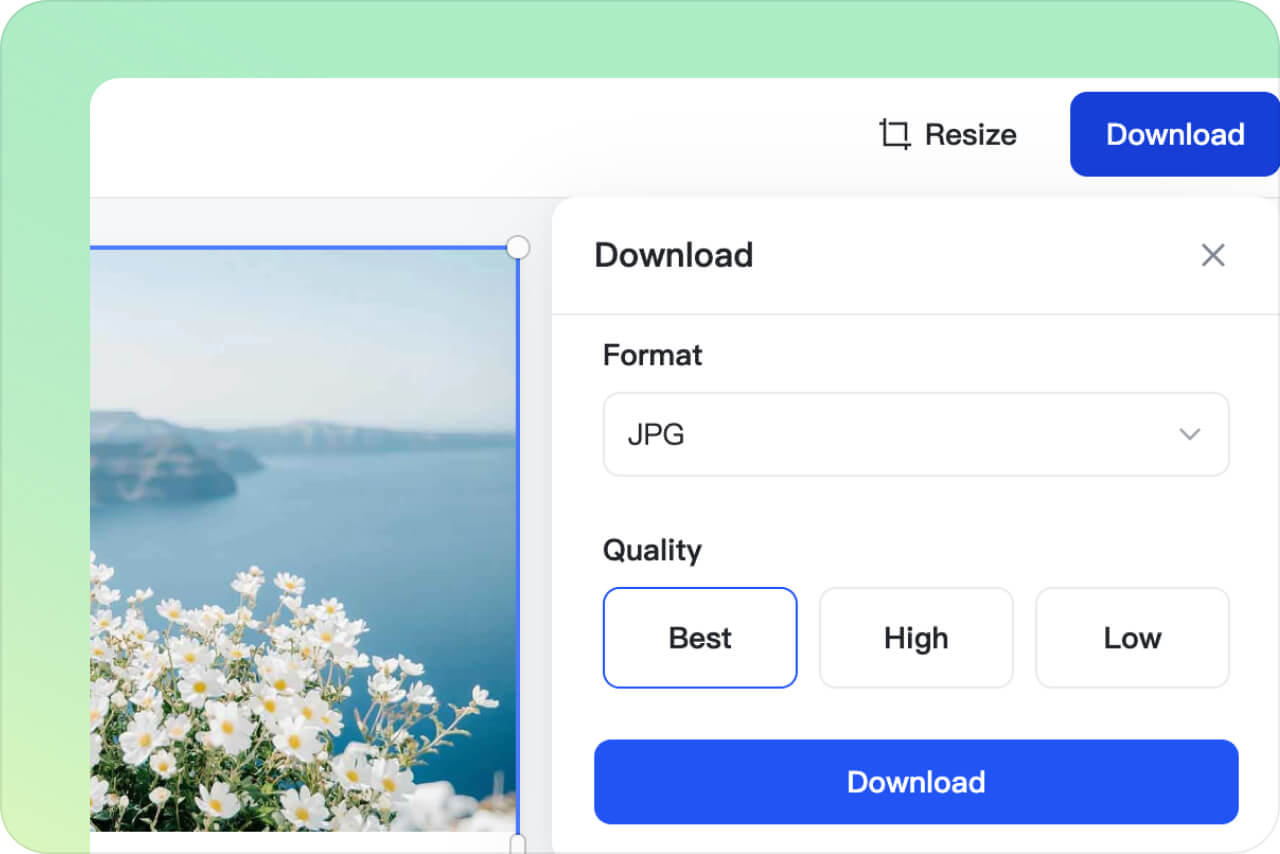The width and height of the screenshot is (1280, 854).
Task: Click the Resize crop icon
Action: [895, 134]
